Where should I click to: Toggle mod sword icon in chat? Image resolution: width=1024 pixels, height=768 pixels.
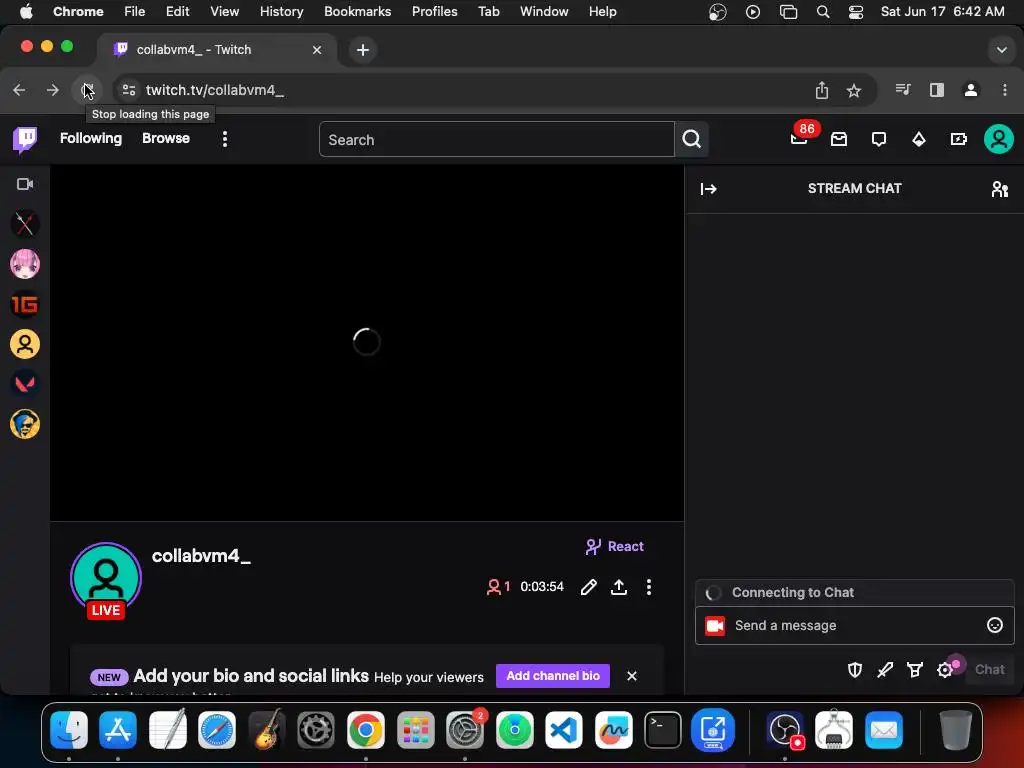coord(885,669)
